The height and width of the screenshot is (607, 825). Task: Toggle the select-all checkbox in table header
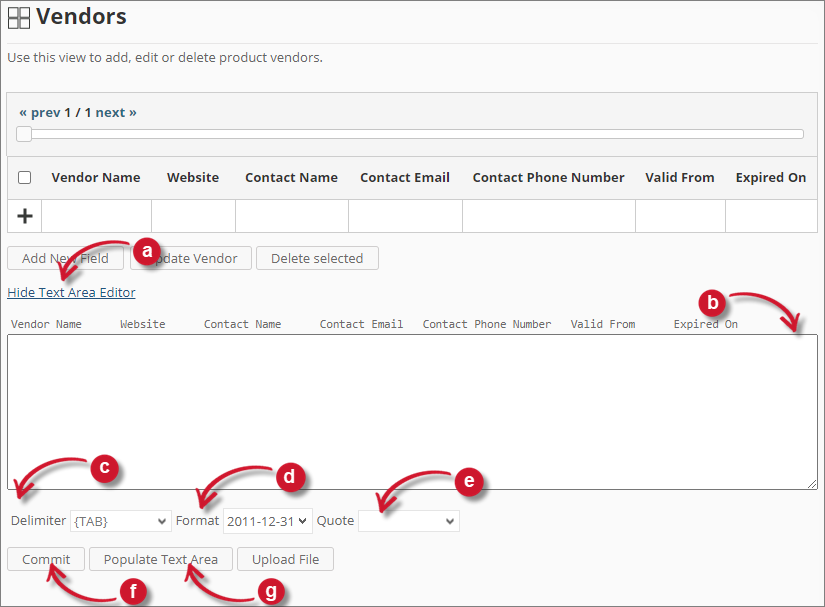pyautogui.click(x=25, y=178)
